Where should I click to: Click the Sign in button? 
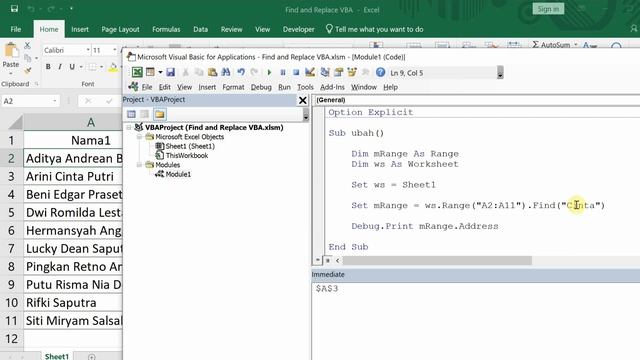click(x=548, y=9)
